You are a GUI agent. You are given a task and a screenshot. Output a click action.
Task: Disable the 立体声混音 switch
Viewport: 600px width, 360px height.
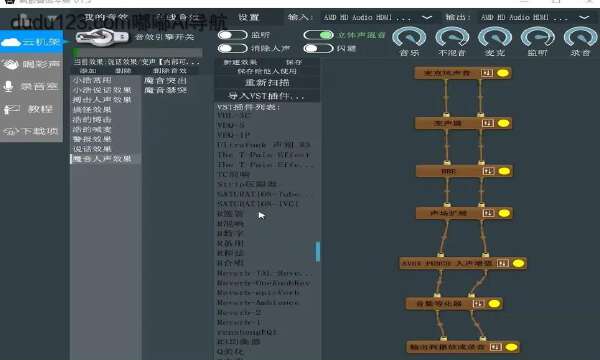point(318,35)
